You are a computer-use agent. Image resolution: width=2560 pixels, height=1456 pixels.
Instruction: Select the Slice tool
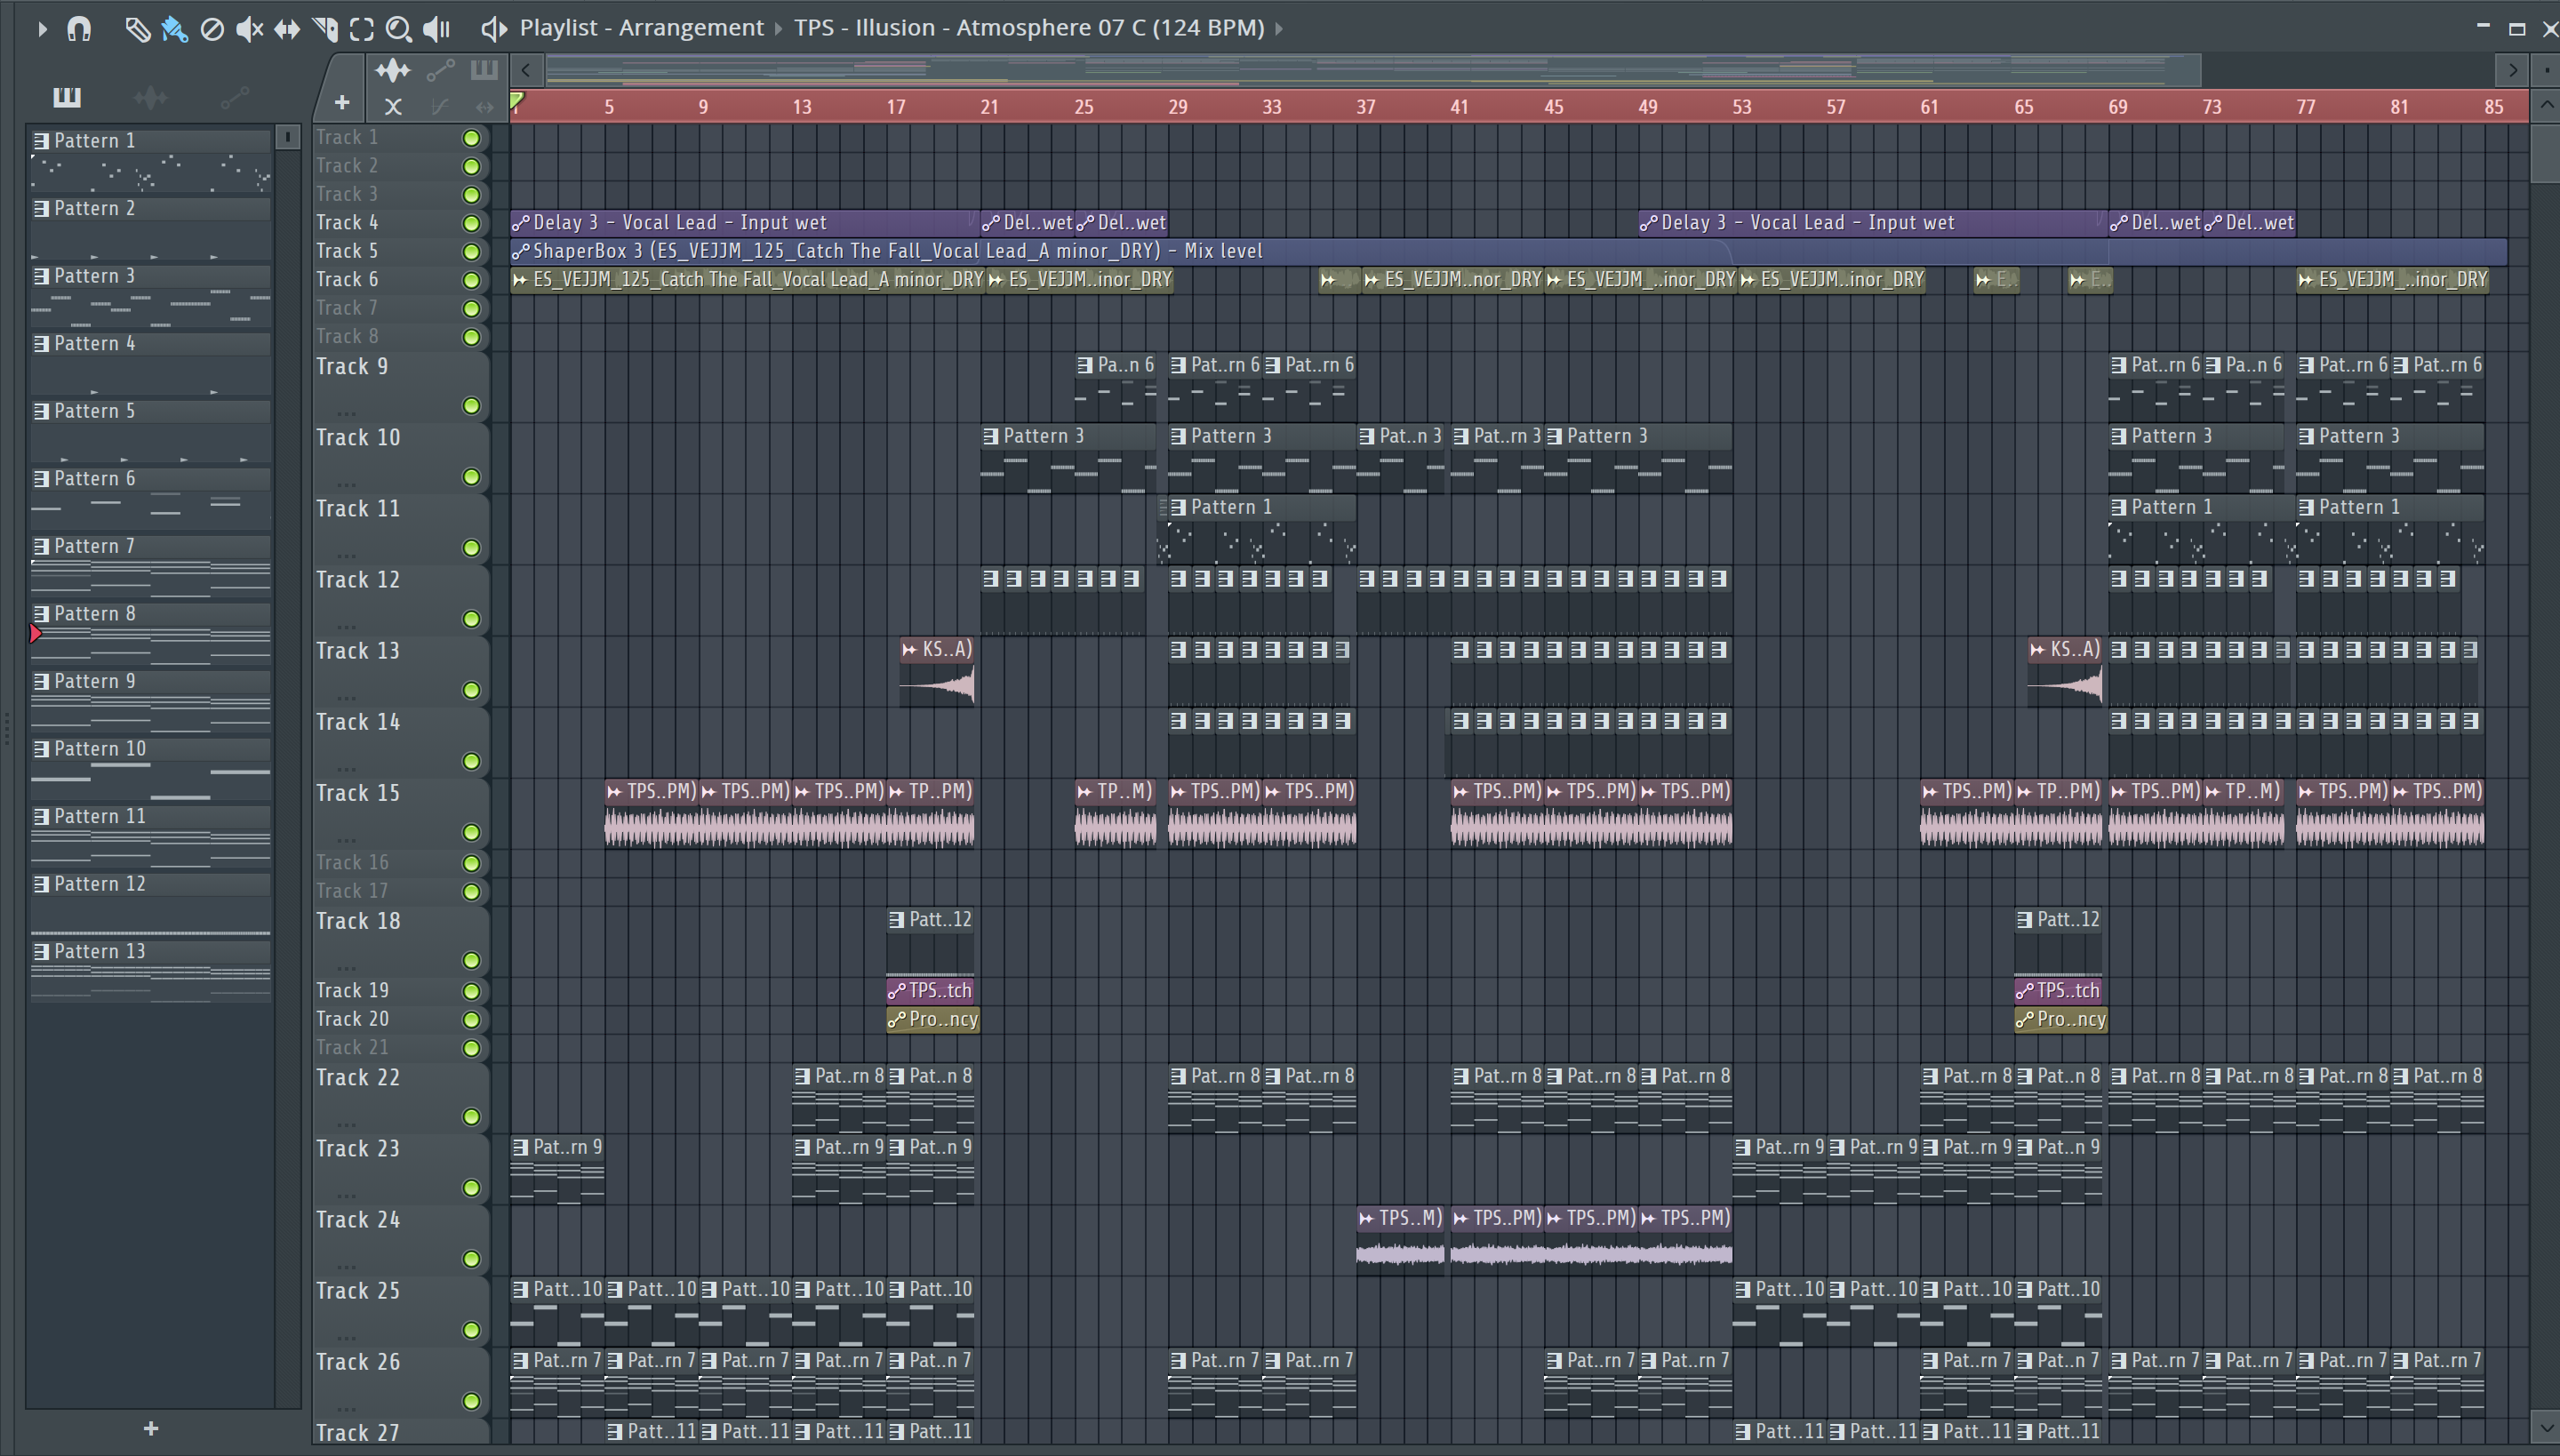pos(325,29)
